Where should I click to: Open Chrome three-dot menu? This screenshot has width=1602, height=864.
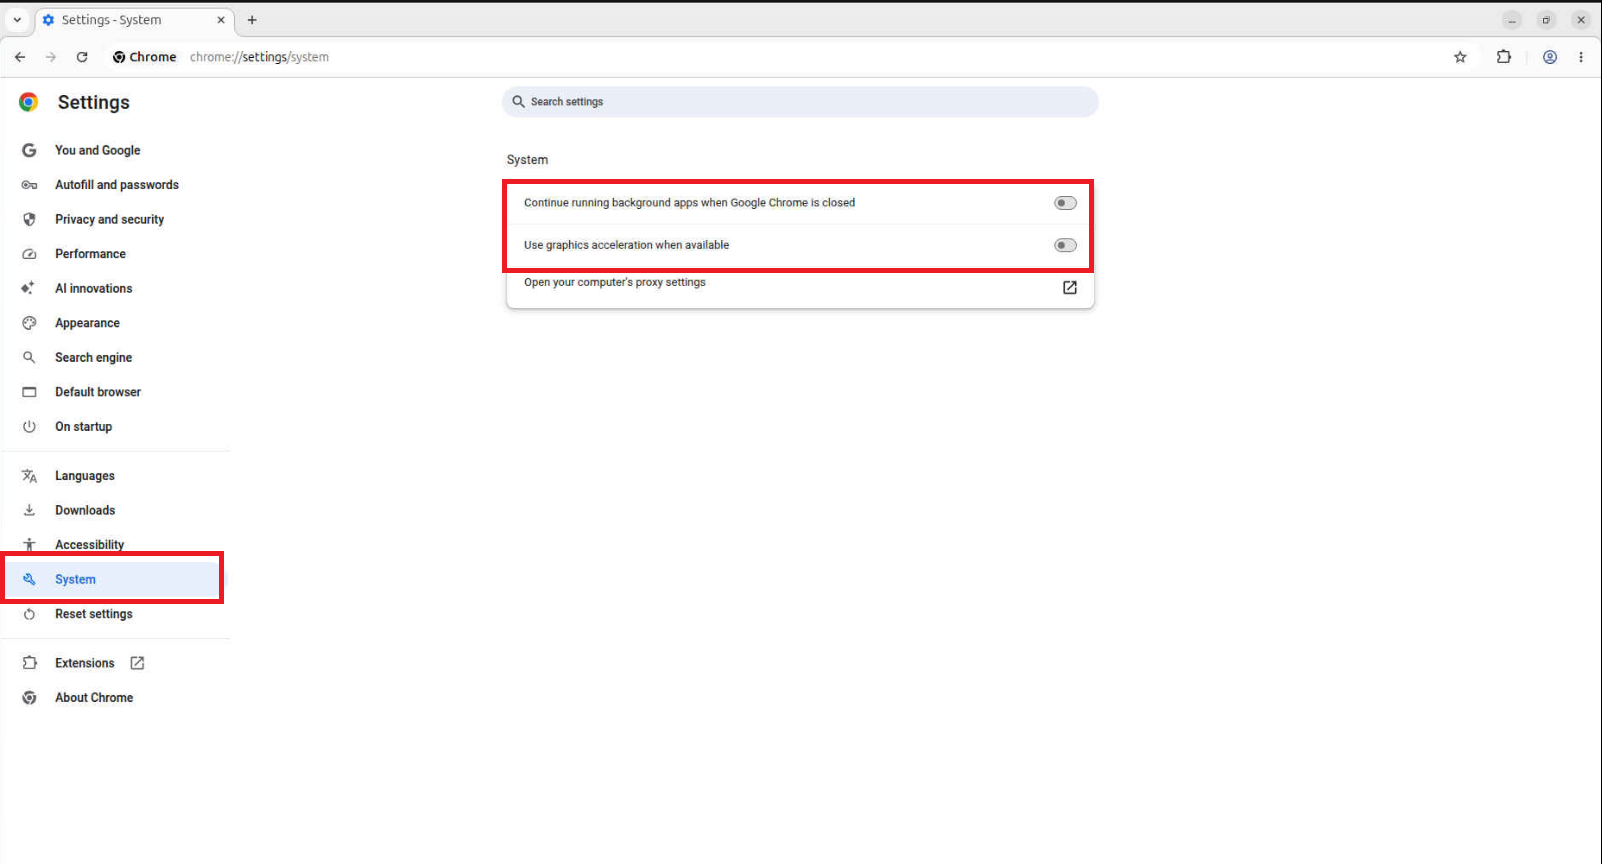point(1581,57)
